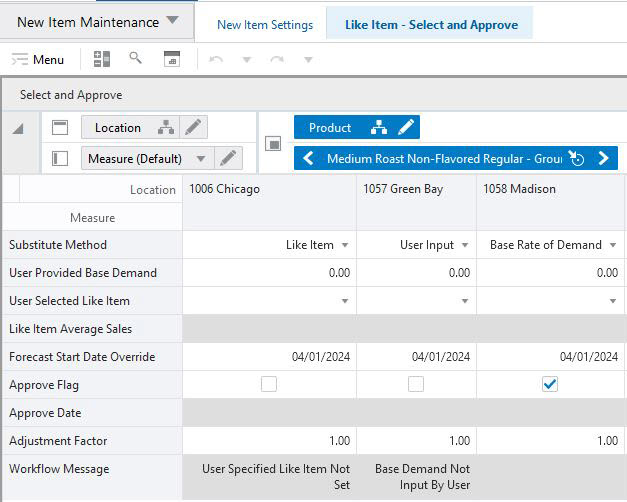Viewport: 627px width, 502px height.
Task: Click the search magnifier icon
Action: coord(135,58)
